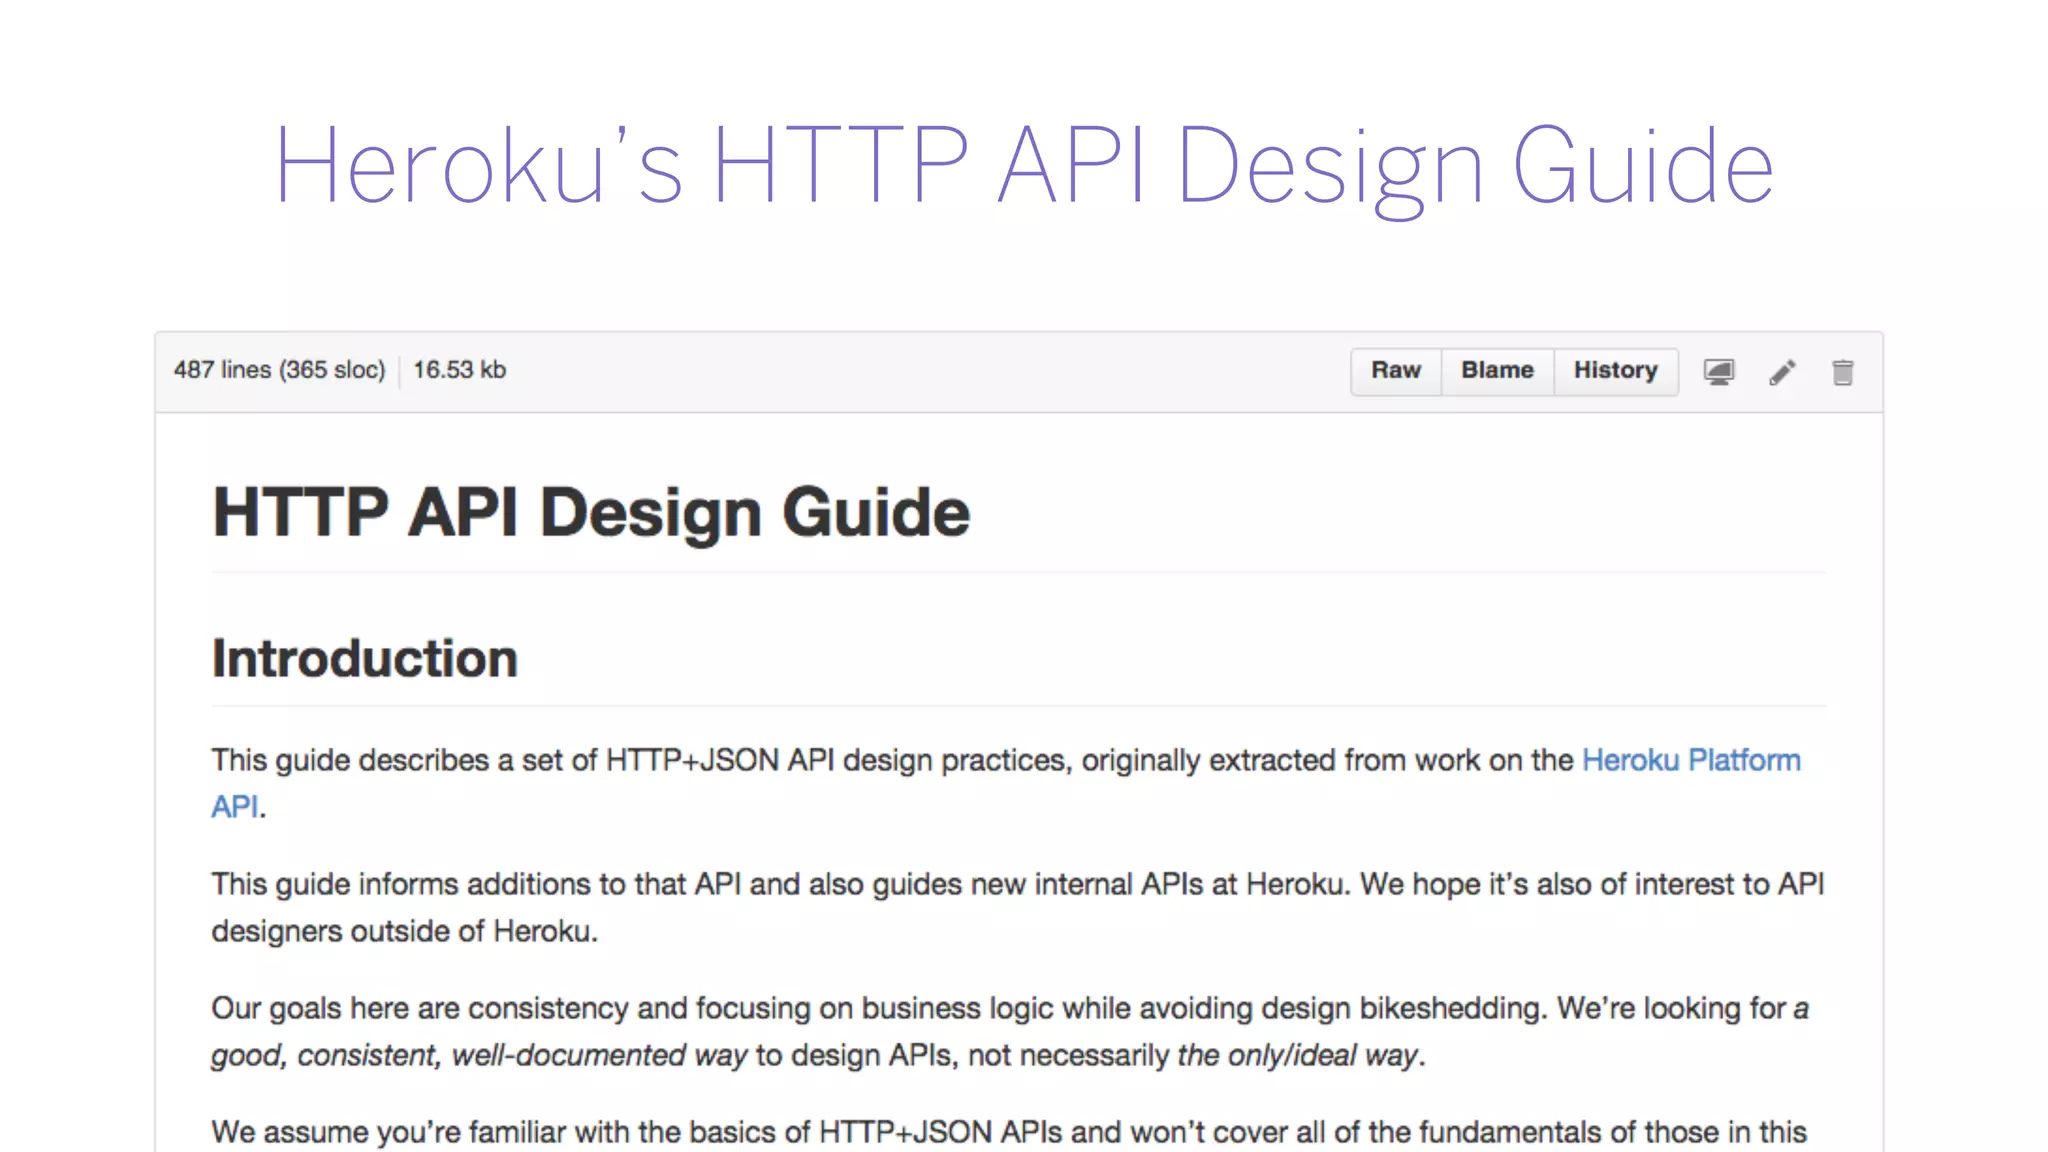Viewport: 2048px width, 1152px height.
Task: Click the 487 lines (365 sloc) text
Action: [x=279, y=370]
